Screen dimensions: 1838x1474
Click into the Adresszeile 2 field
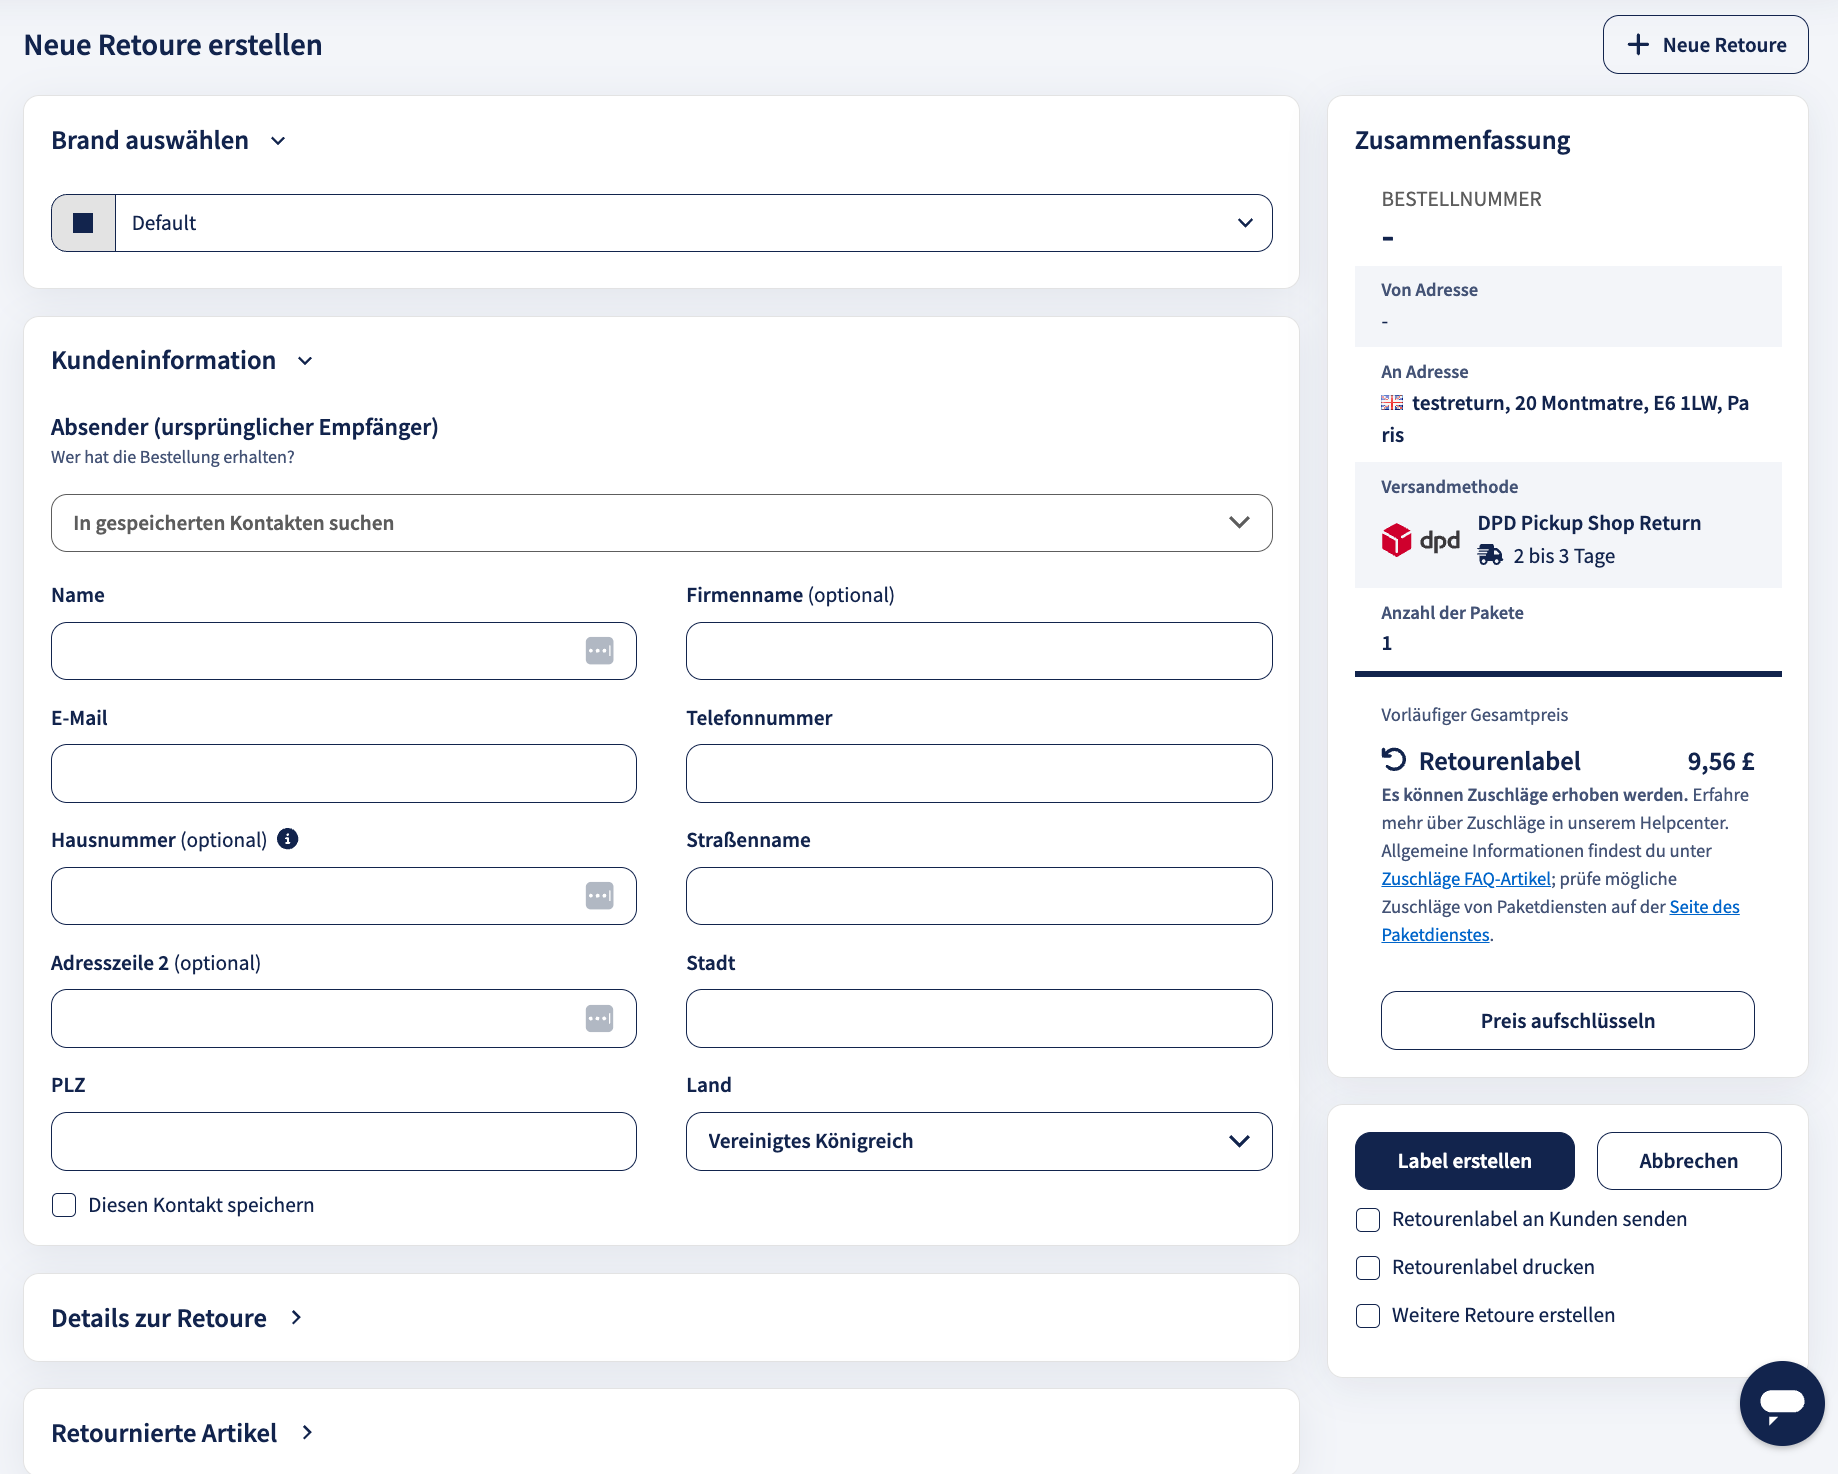[x=344, y=1019]
